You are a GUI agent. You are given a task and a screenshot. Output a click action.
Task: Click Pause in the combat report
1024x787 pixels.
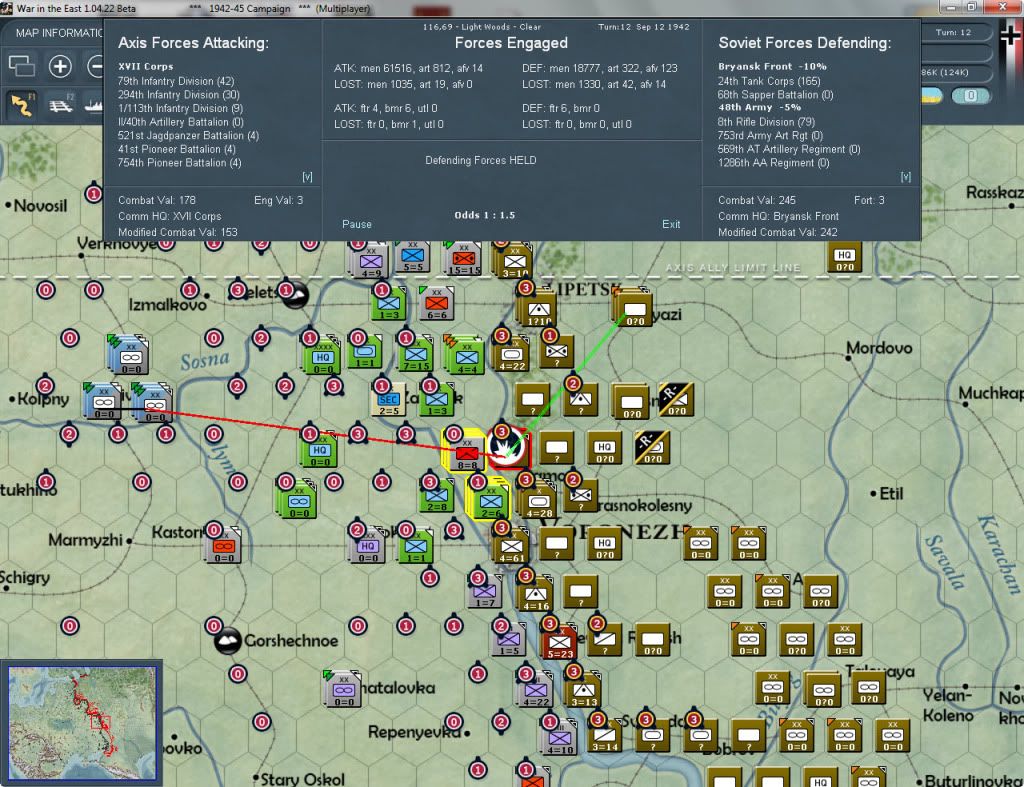[x=357, y=224]
